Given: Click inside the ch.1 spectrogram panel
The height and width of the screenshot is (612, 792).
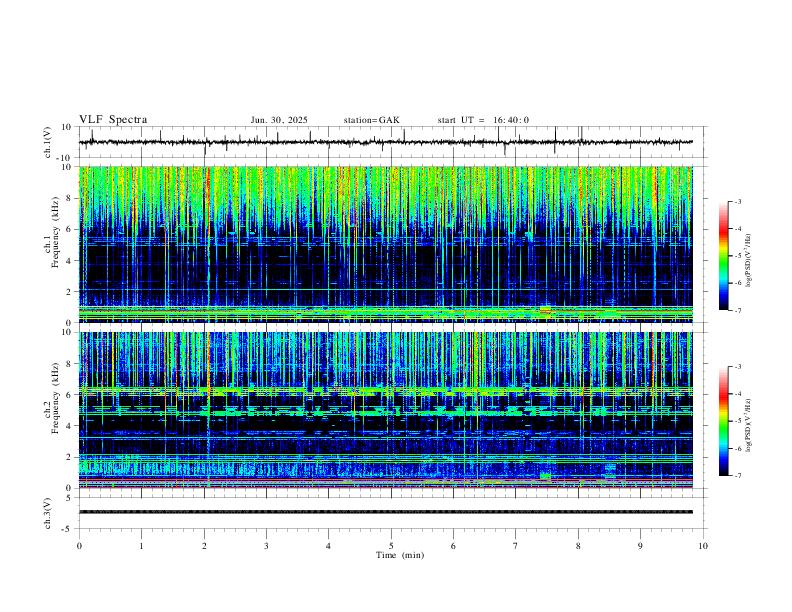Looking at the screenshot, I should [386, 244].
